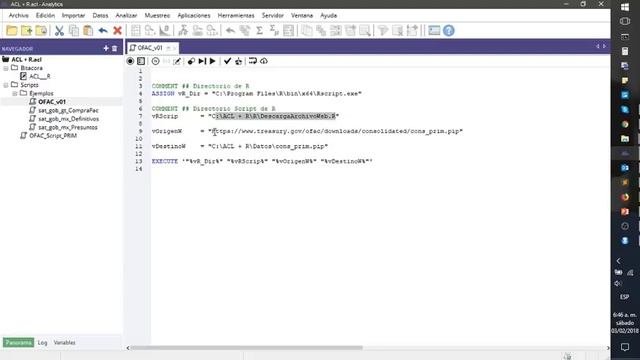Open the Archivo menu
The image size is (640, 360).
pyautogui.click(x=19, y=16)
